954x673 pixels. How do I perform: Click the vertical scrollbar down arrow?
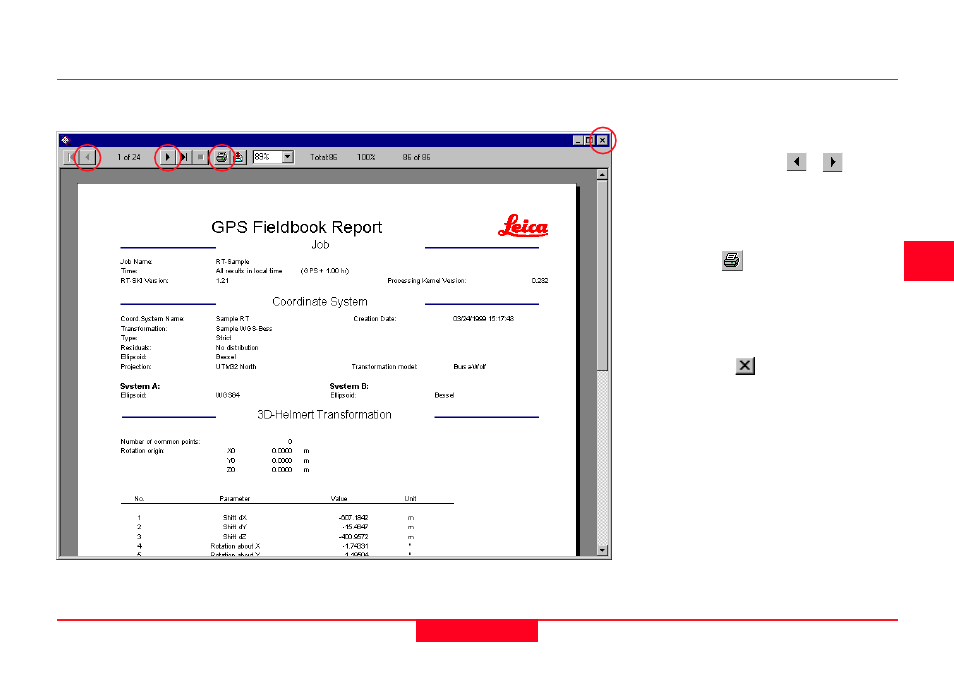coord(602,550)
